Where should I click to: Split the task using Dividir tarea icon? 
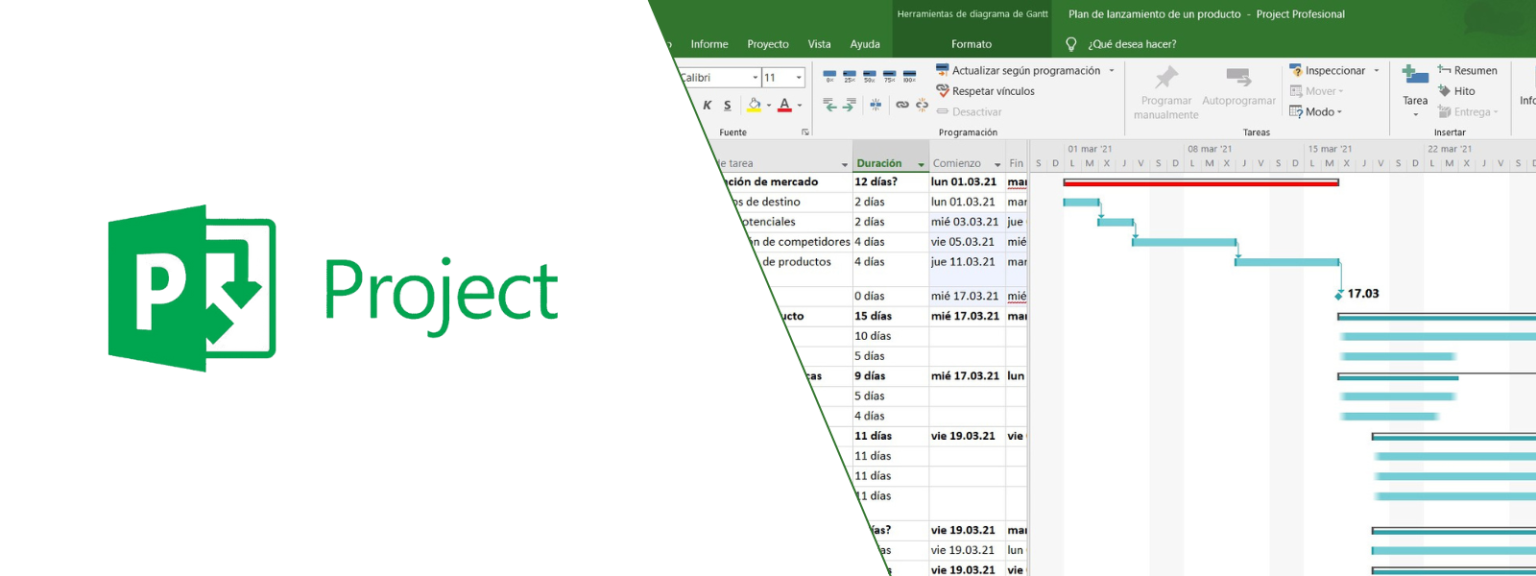point(875,104)
